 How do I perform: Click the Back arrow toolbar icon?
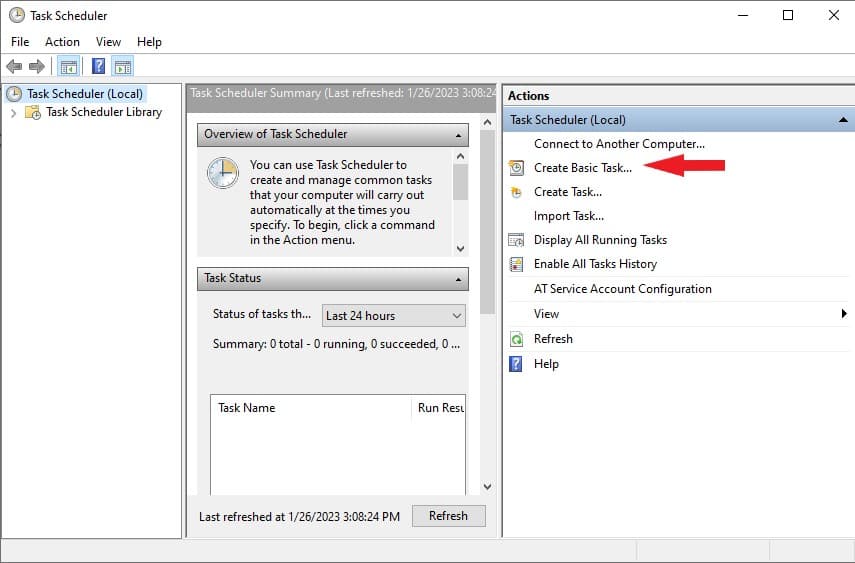tap(14, 67)
